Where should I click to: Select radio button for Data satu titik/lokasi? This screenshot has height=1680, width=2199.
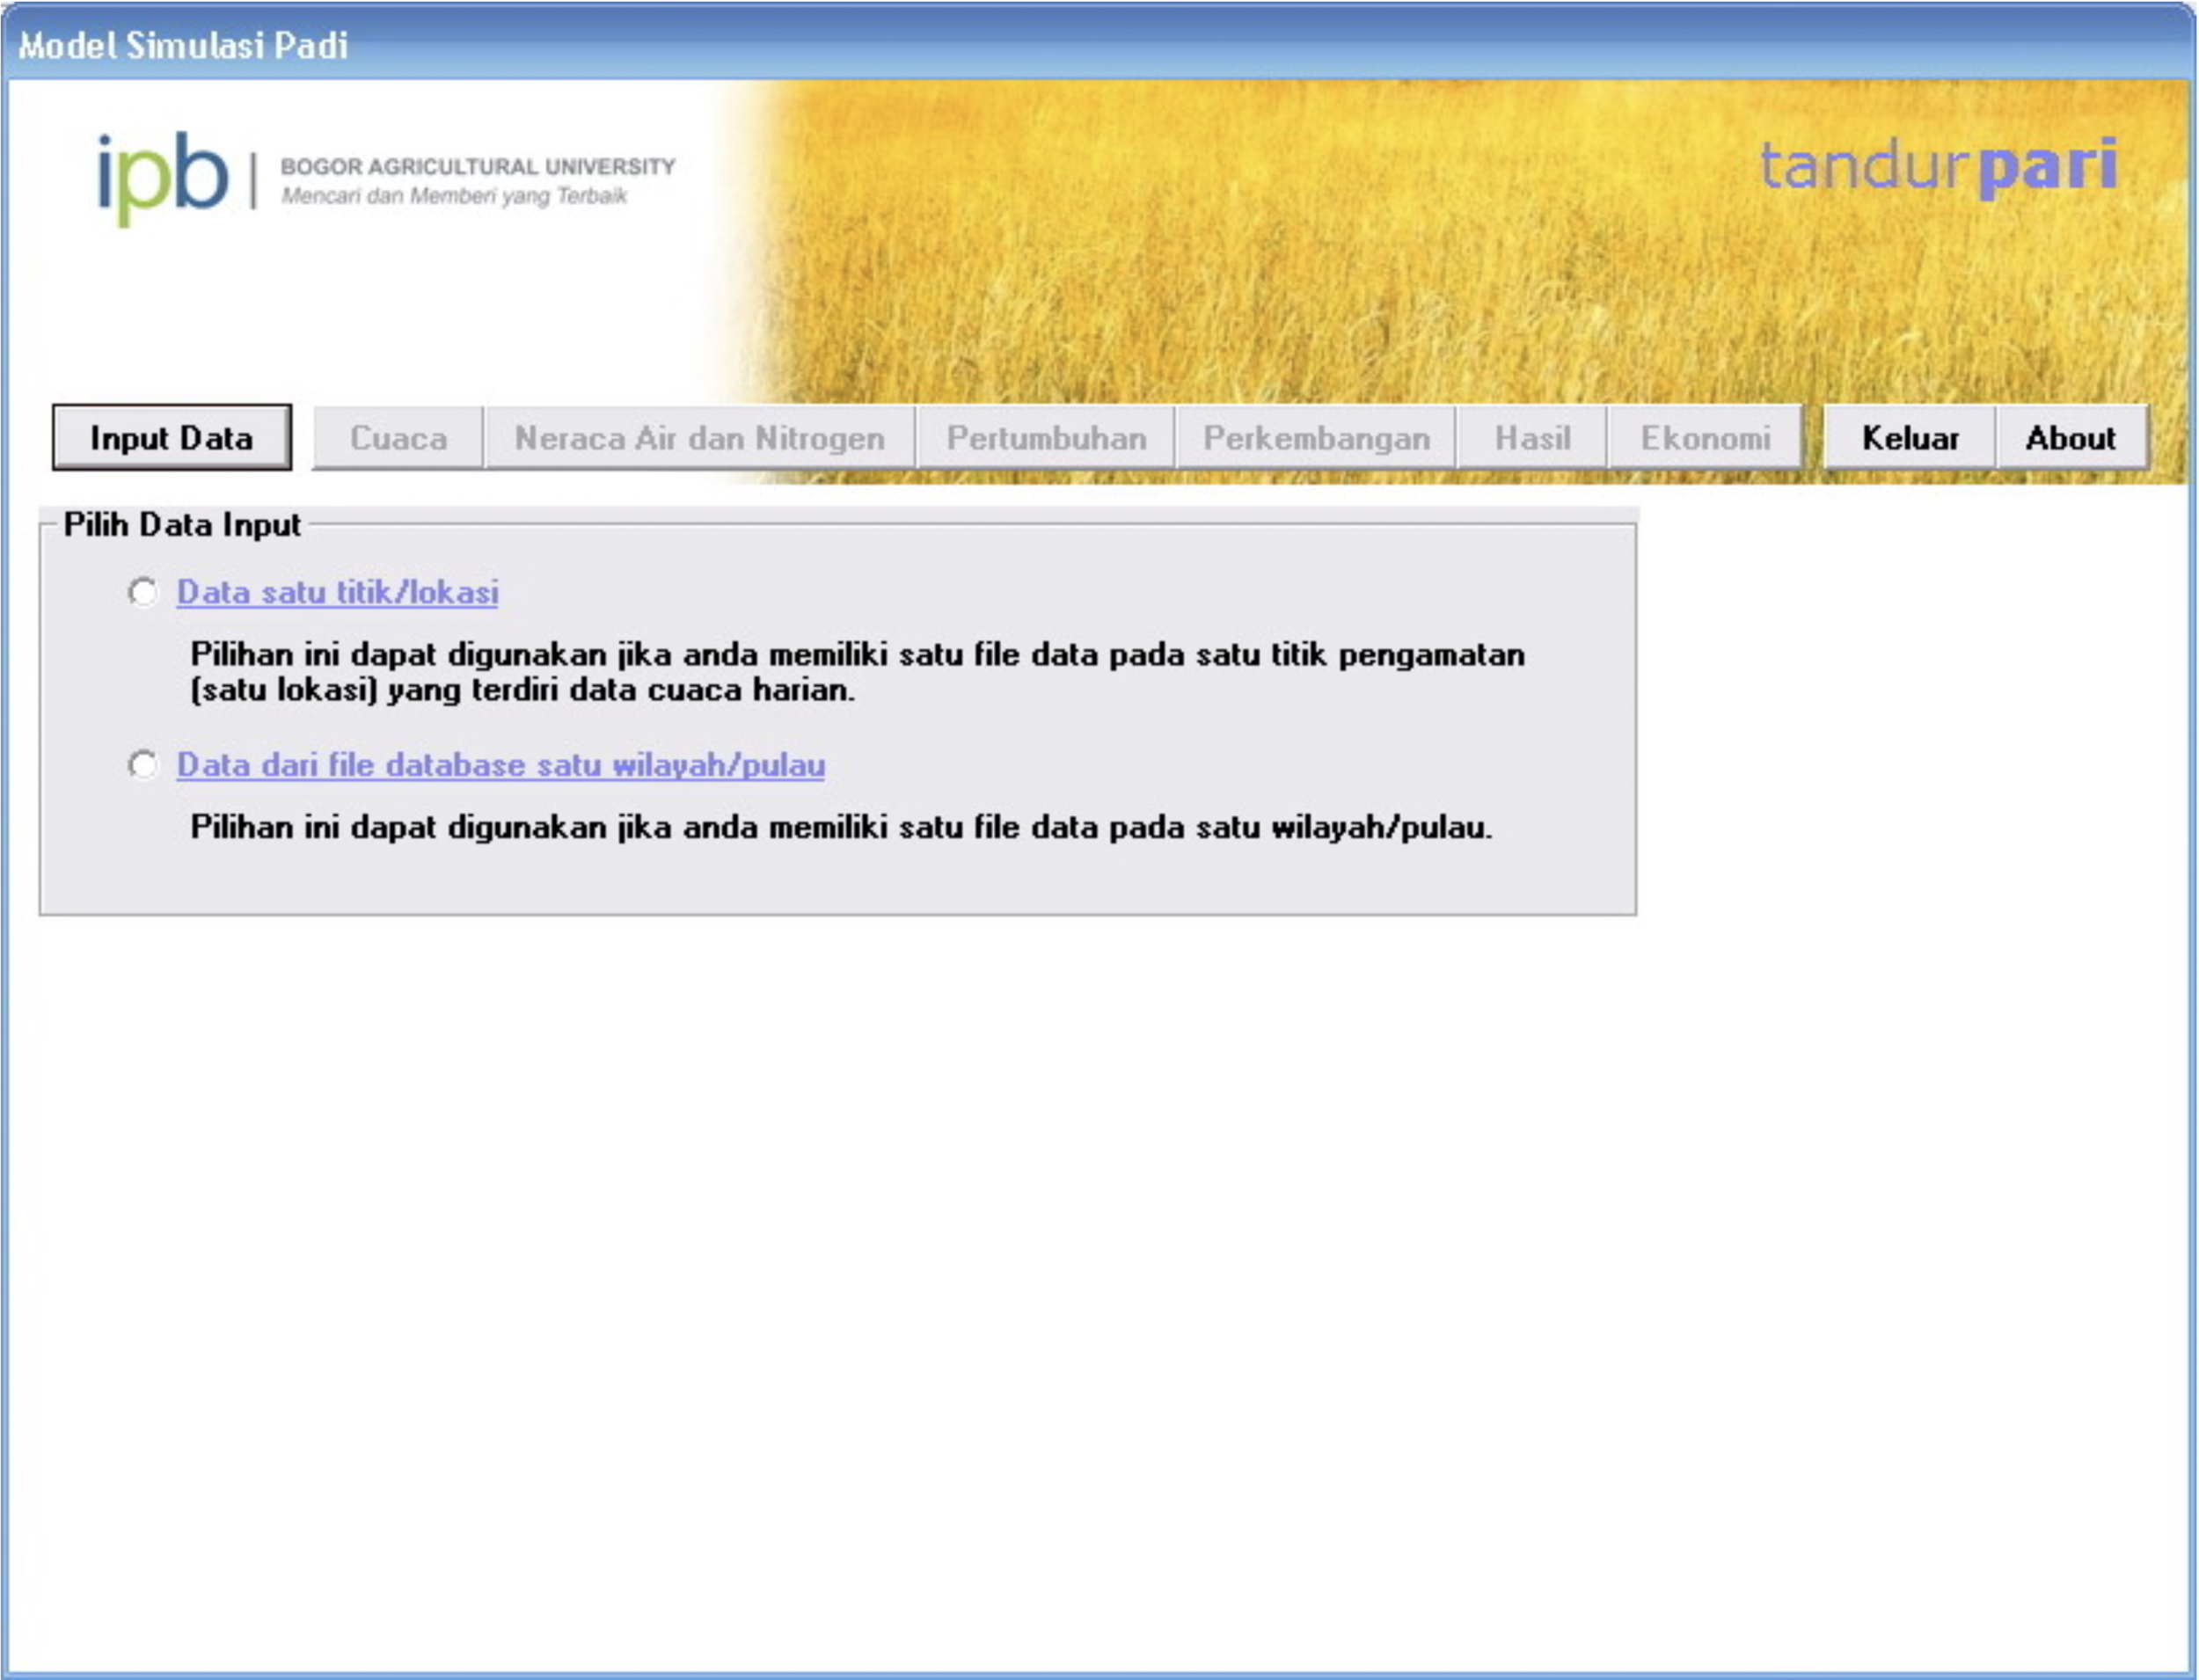(143, 592)
